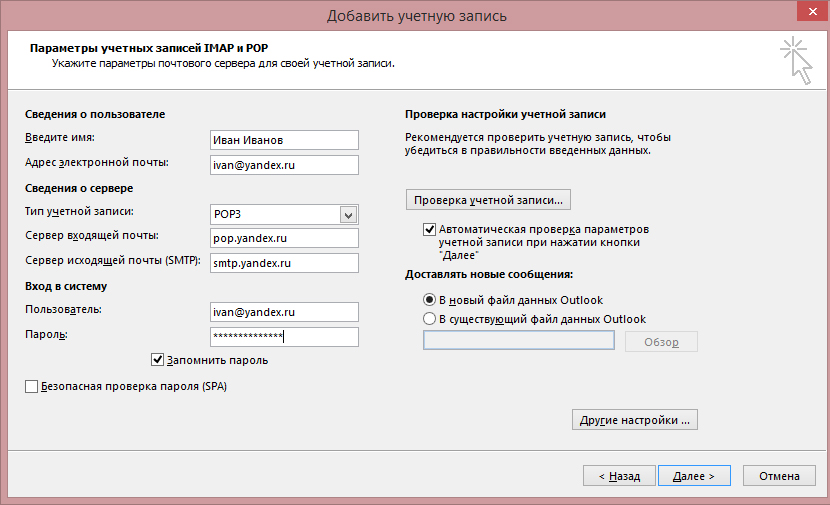The width and height of the screenshot is (830, 505).
Task: Edit outgoing SMTP server field smtp.yandex.ru
Action: 284,263
